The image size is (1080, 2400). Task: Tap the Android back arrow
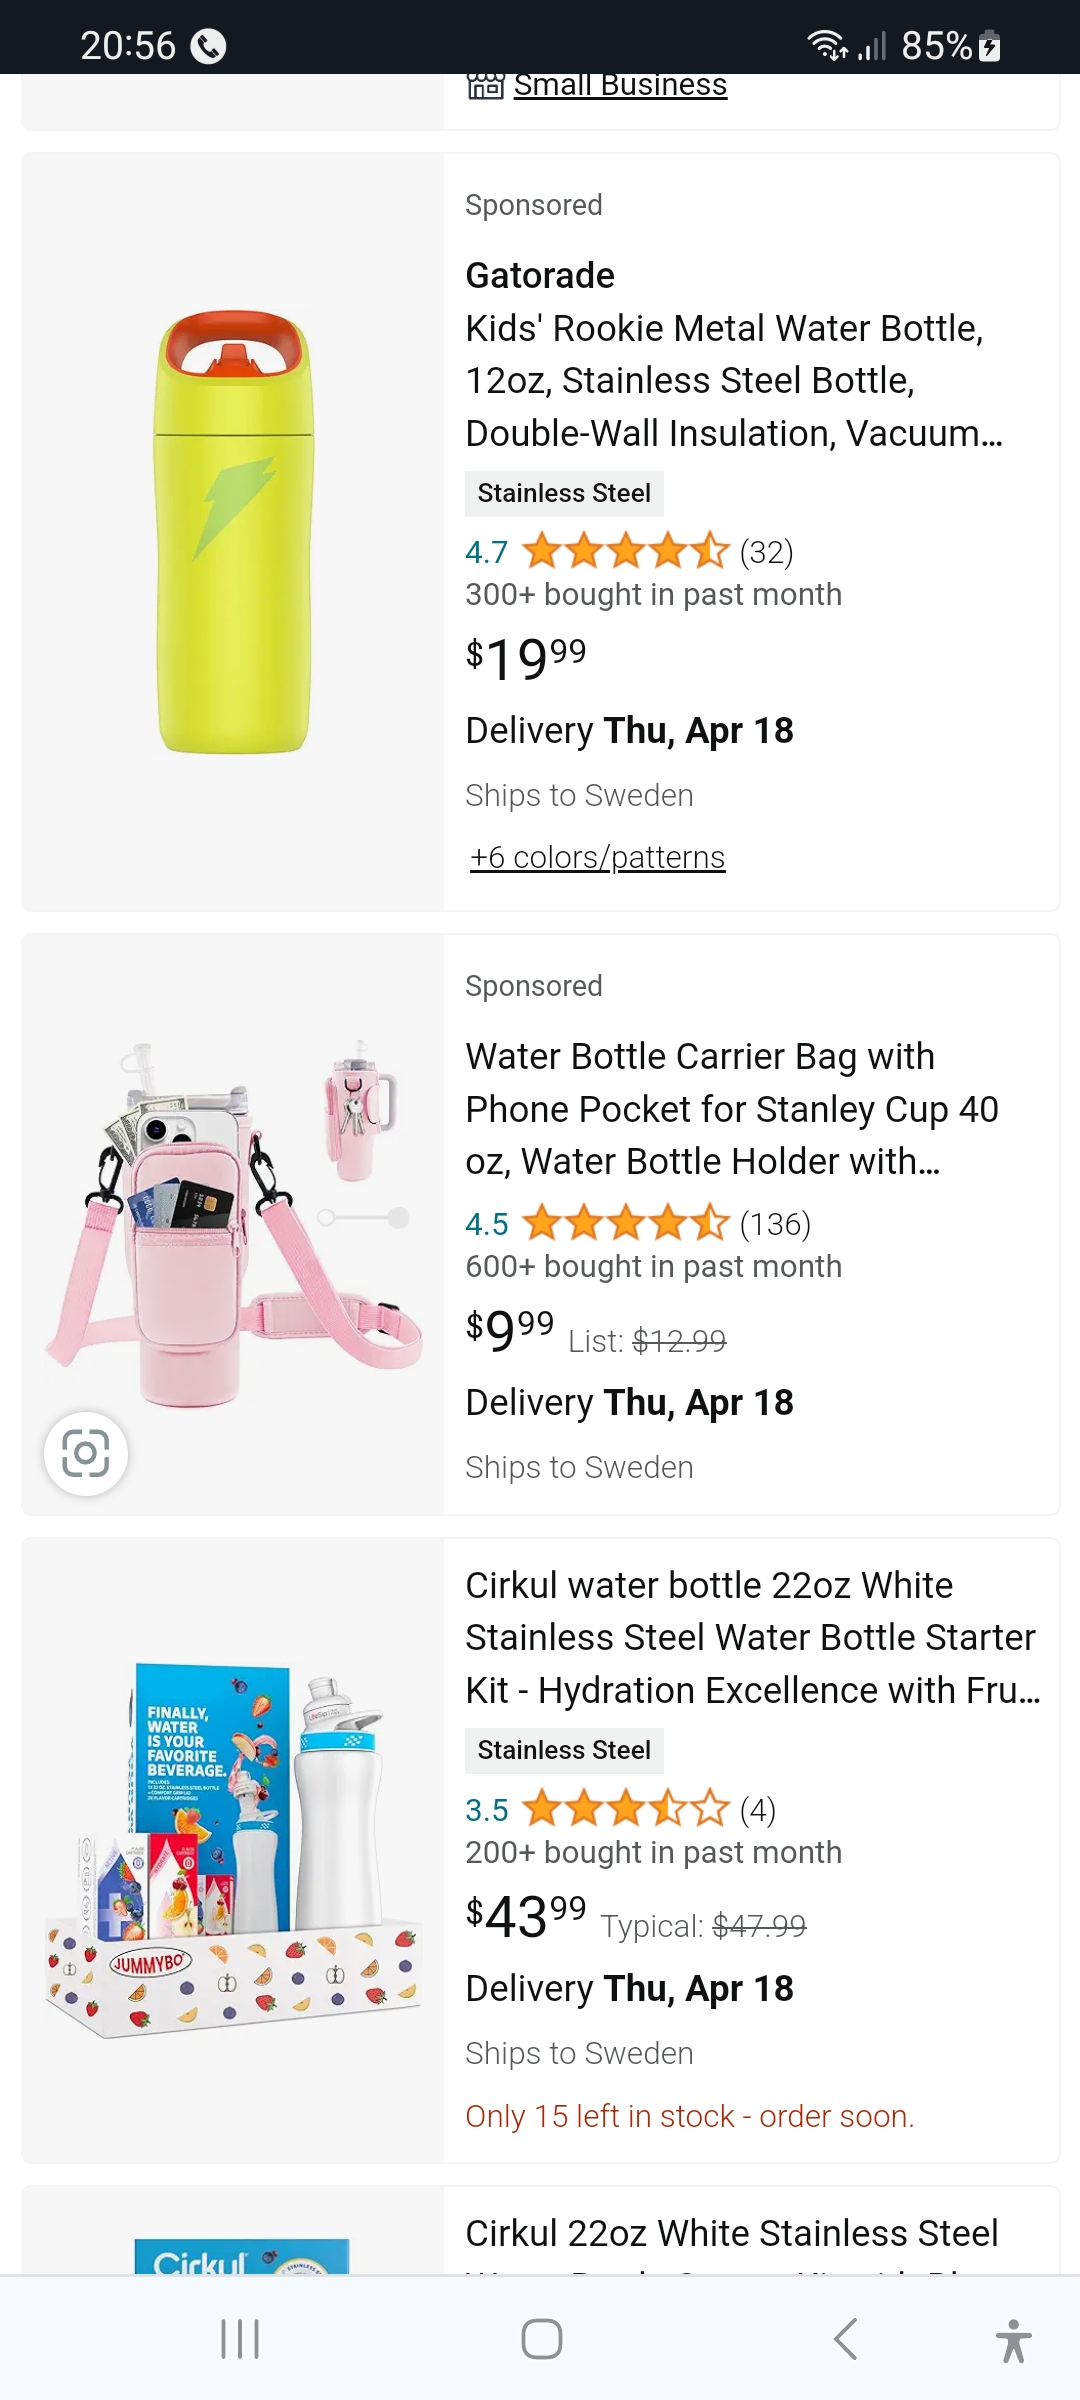(x=845, y=2339)
